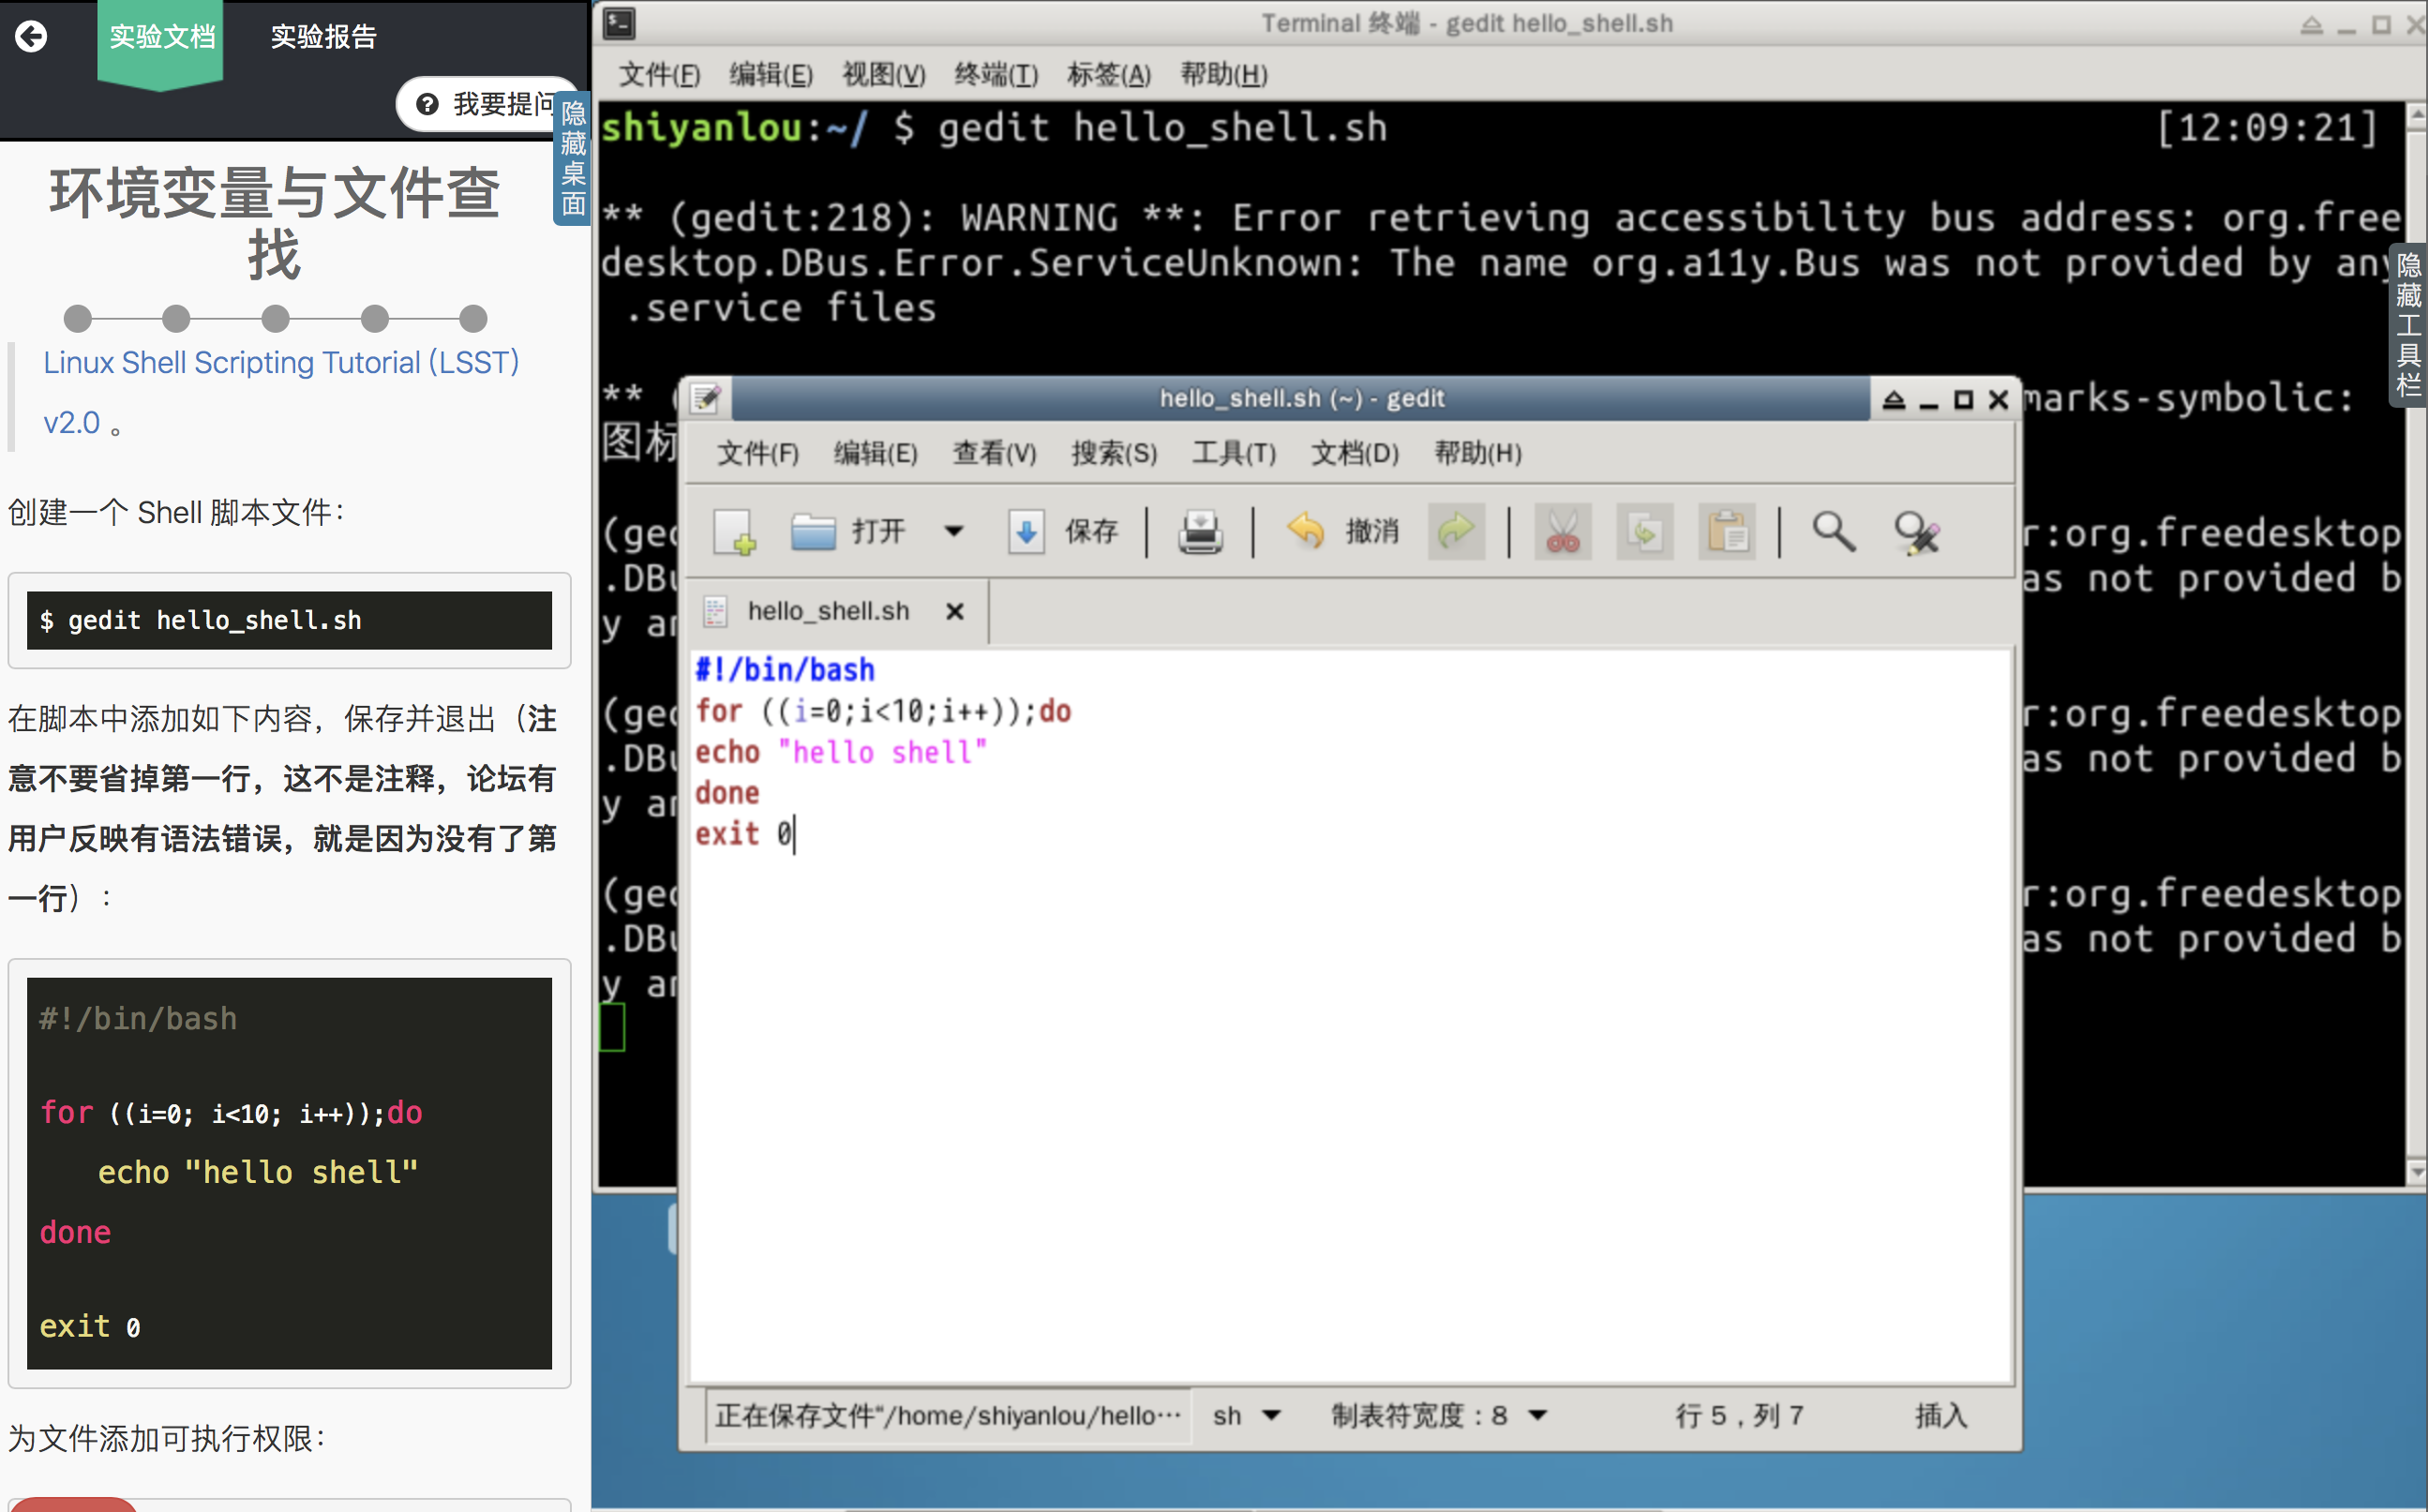This screenshot has height=1512, width=2428.
Task: Click the paste clipboard icon
Action: pos(1726,531)
